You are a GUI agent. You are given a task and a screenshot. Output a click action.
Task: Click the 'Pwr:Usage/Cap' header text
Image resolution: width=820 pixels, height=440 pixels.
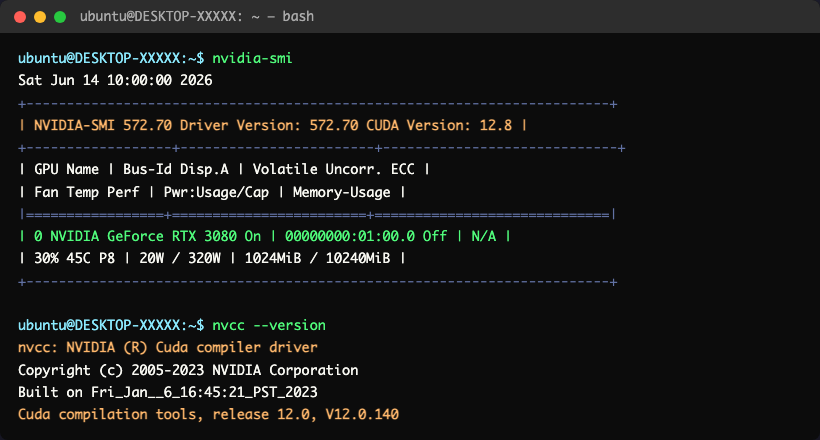[216, 193]
